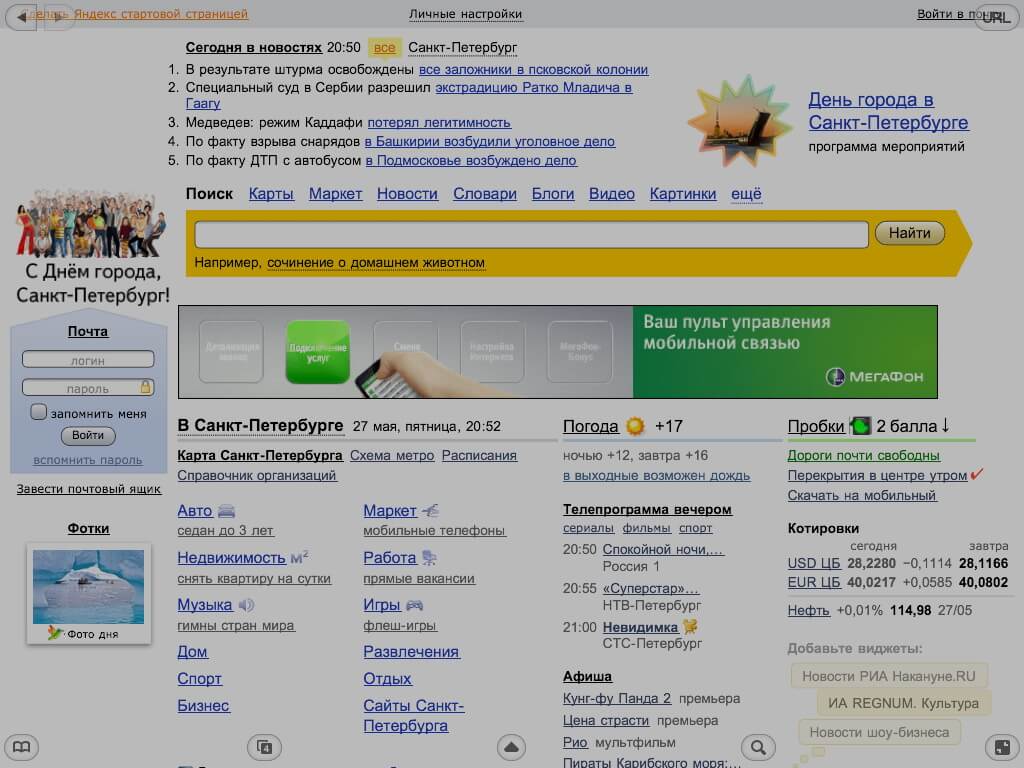Select the Маркет search tab
Screen dimensions: 1024x768
(x=336, y=194)
